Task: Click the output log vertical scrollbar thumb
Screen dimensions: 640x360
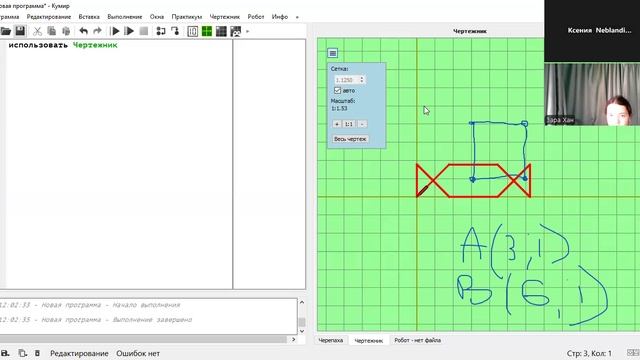Action: pos(302,322)
